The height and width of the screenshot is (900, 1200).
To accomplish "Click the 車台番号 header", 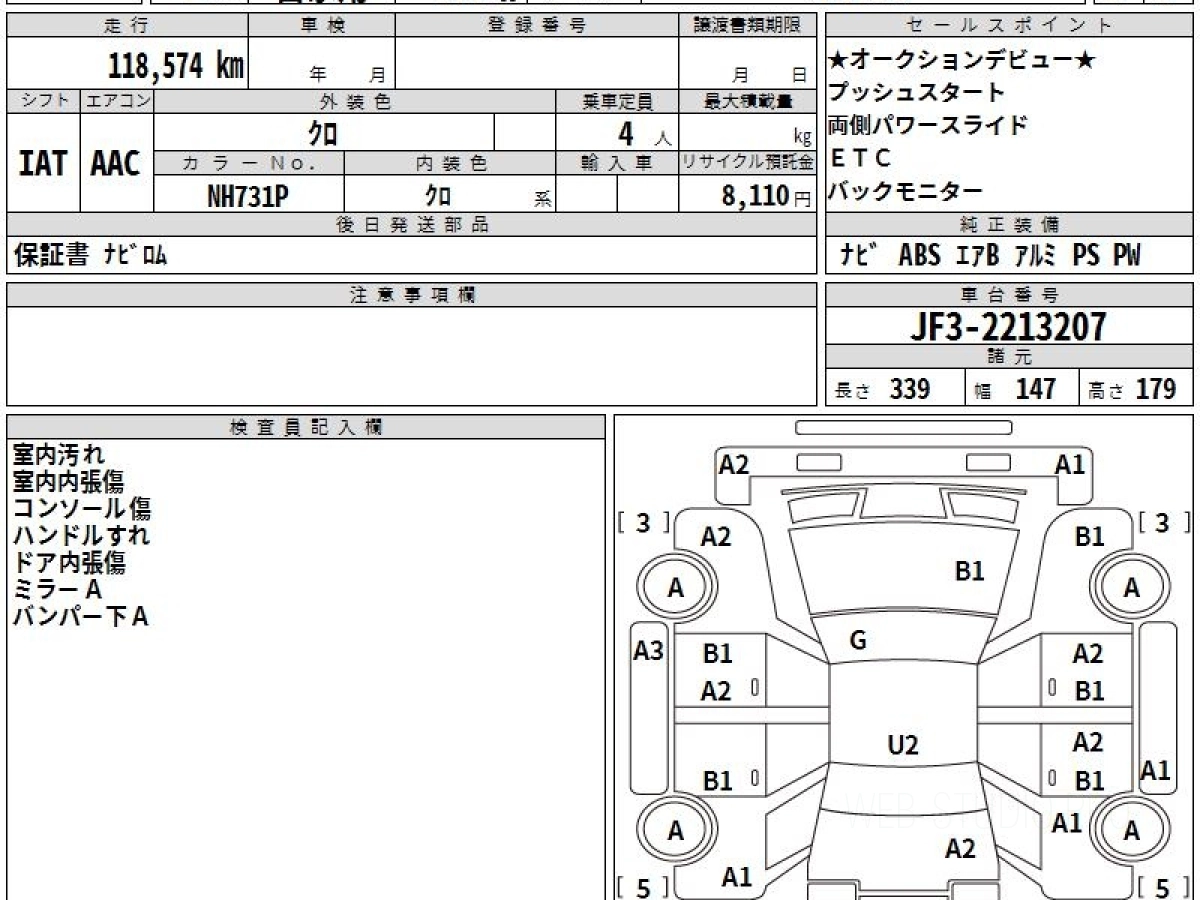I will point(1010,294).
